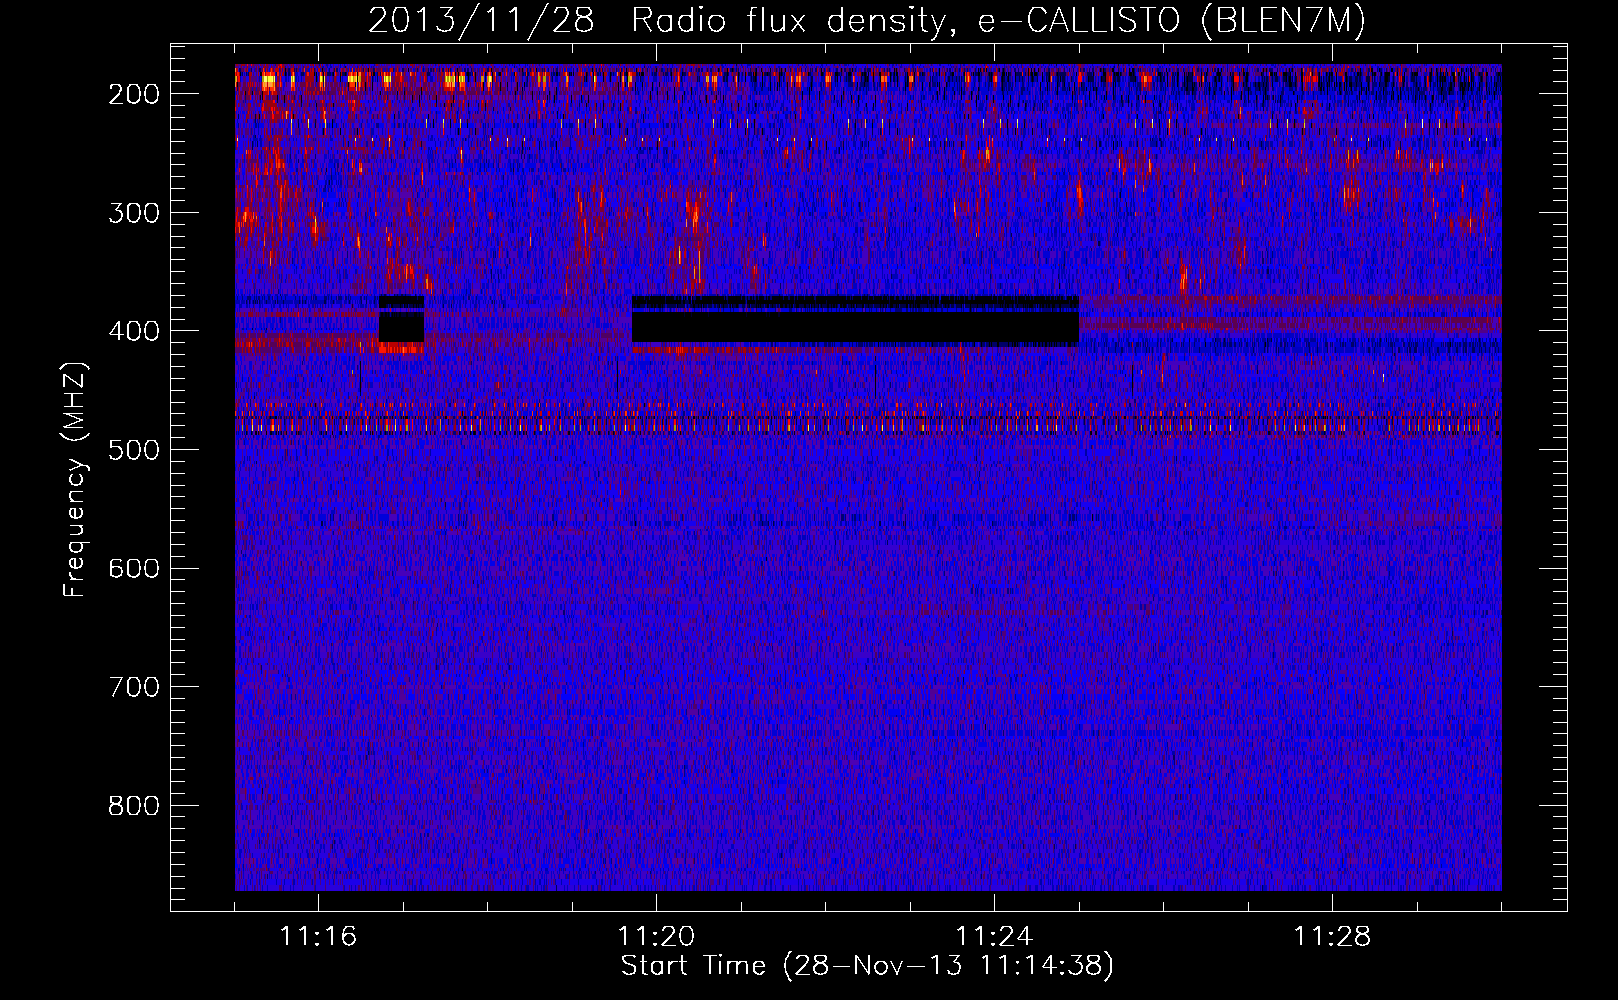Click the 11:16 time tick label

318,936
